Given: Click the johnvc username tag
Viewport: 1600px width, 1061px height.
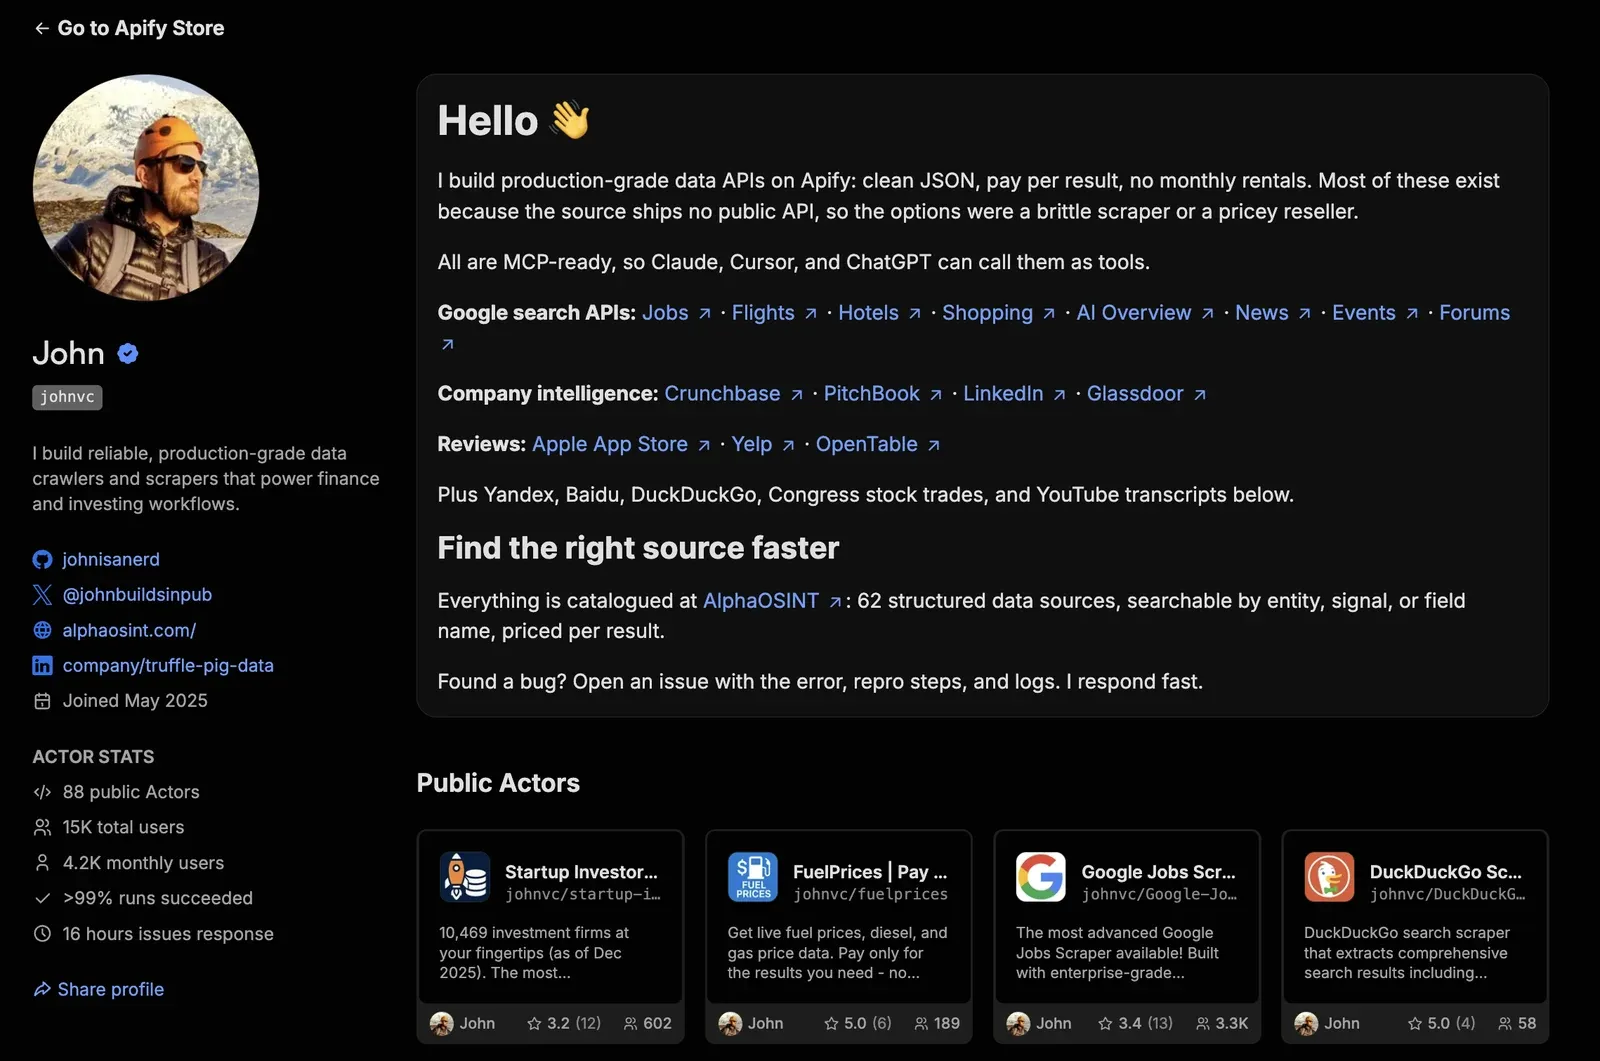Looking at the screenshot, I should click(x=67, y=397).
